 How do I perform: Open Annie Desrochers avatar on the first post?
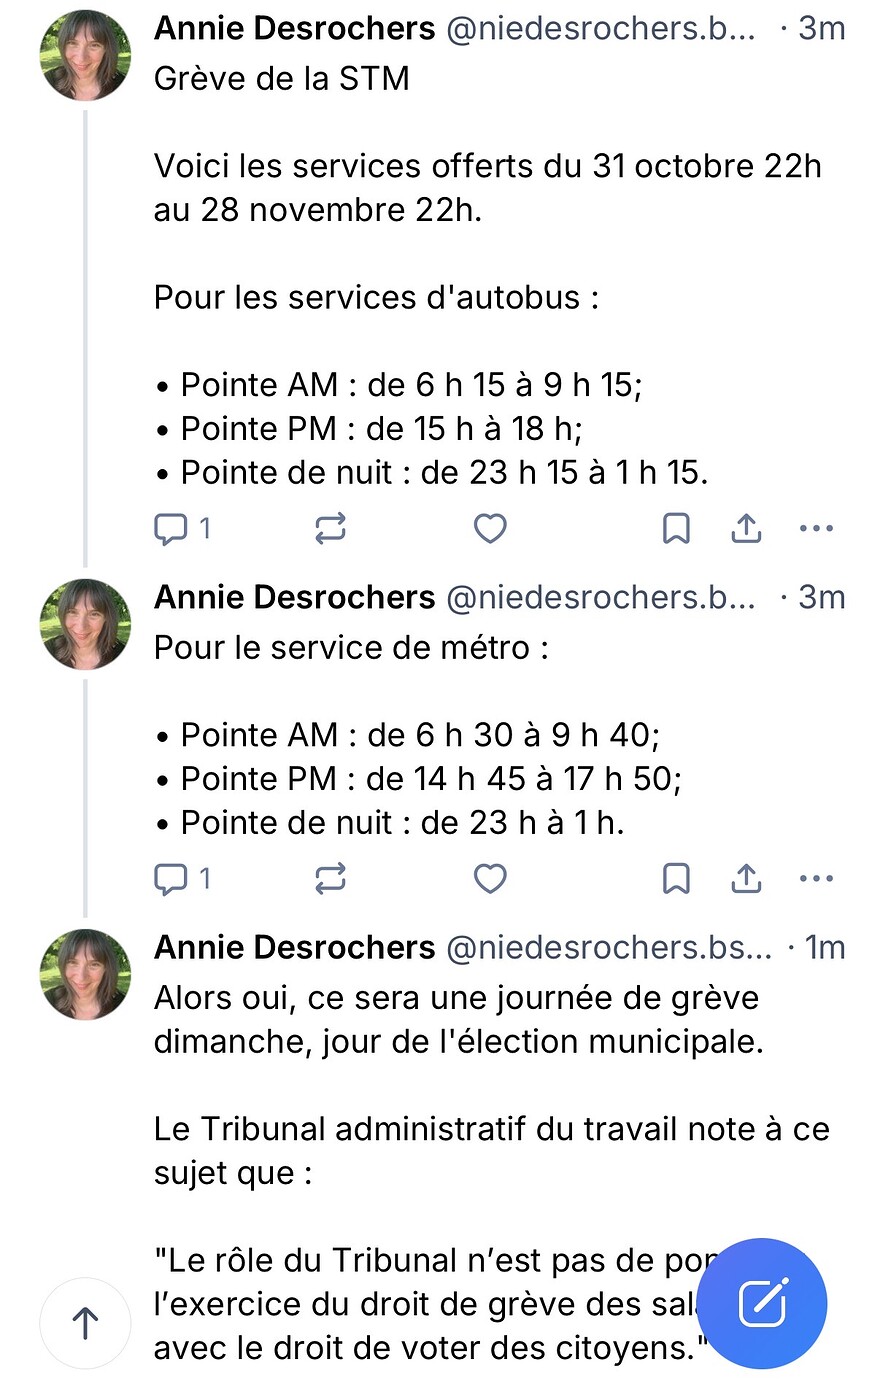85,56
